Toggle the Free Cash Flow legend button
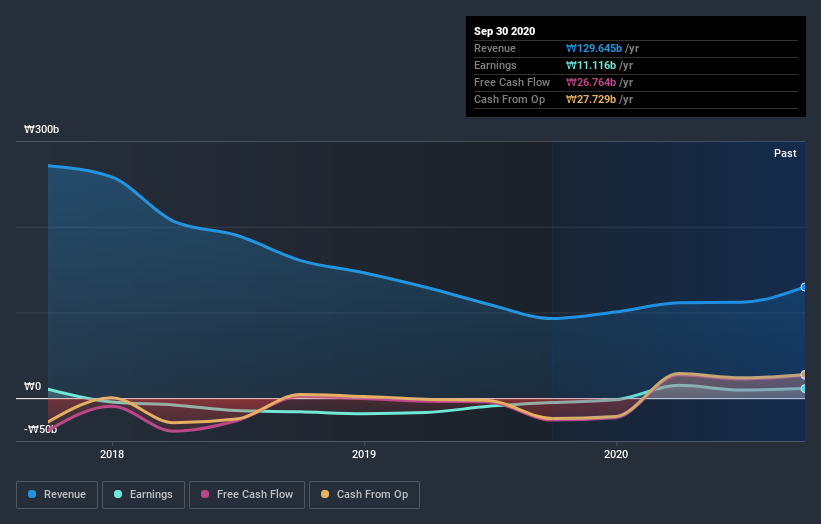The width and height of the screenshot is (821, 524). point(247,495)
